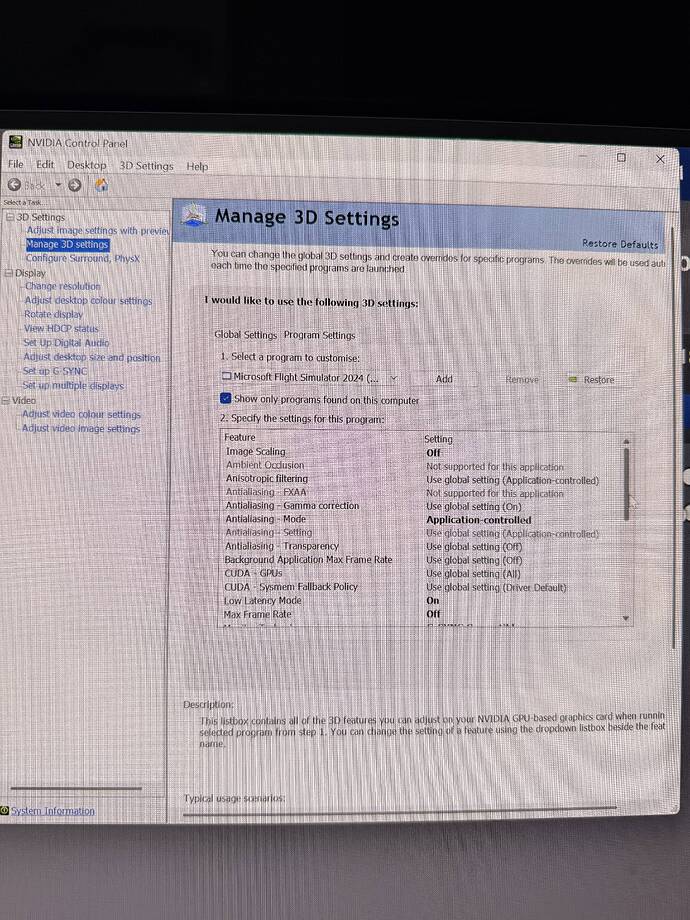
Task: Click the NVIDIA logo in title bar
Action: [16, 142]
